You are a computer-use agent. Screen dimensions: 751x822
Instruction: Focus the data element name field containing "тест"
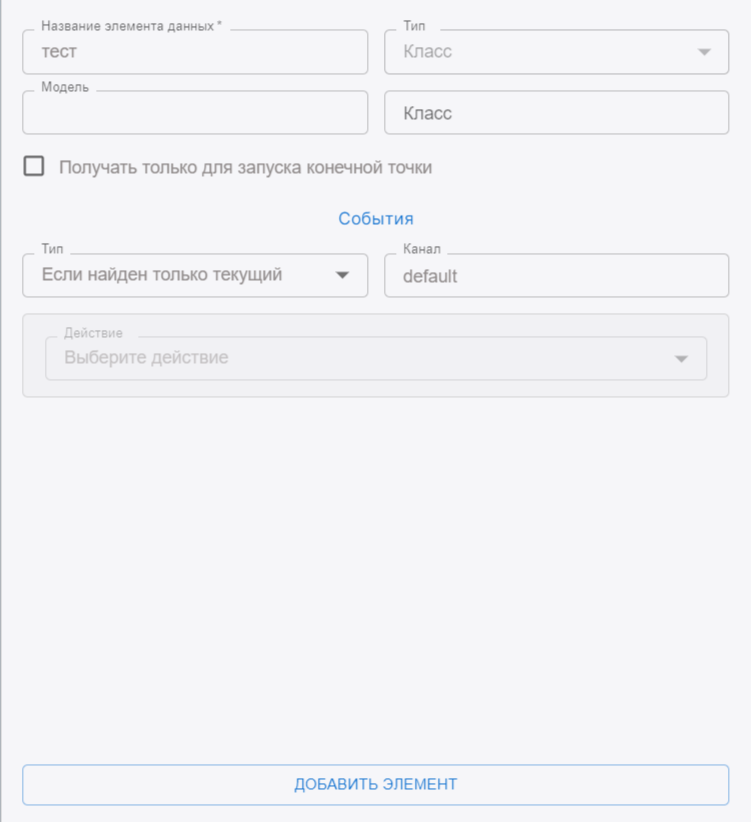195,52
